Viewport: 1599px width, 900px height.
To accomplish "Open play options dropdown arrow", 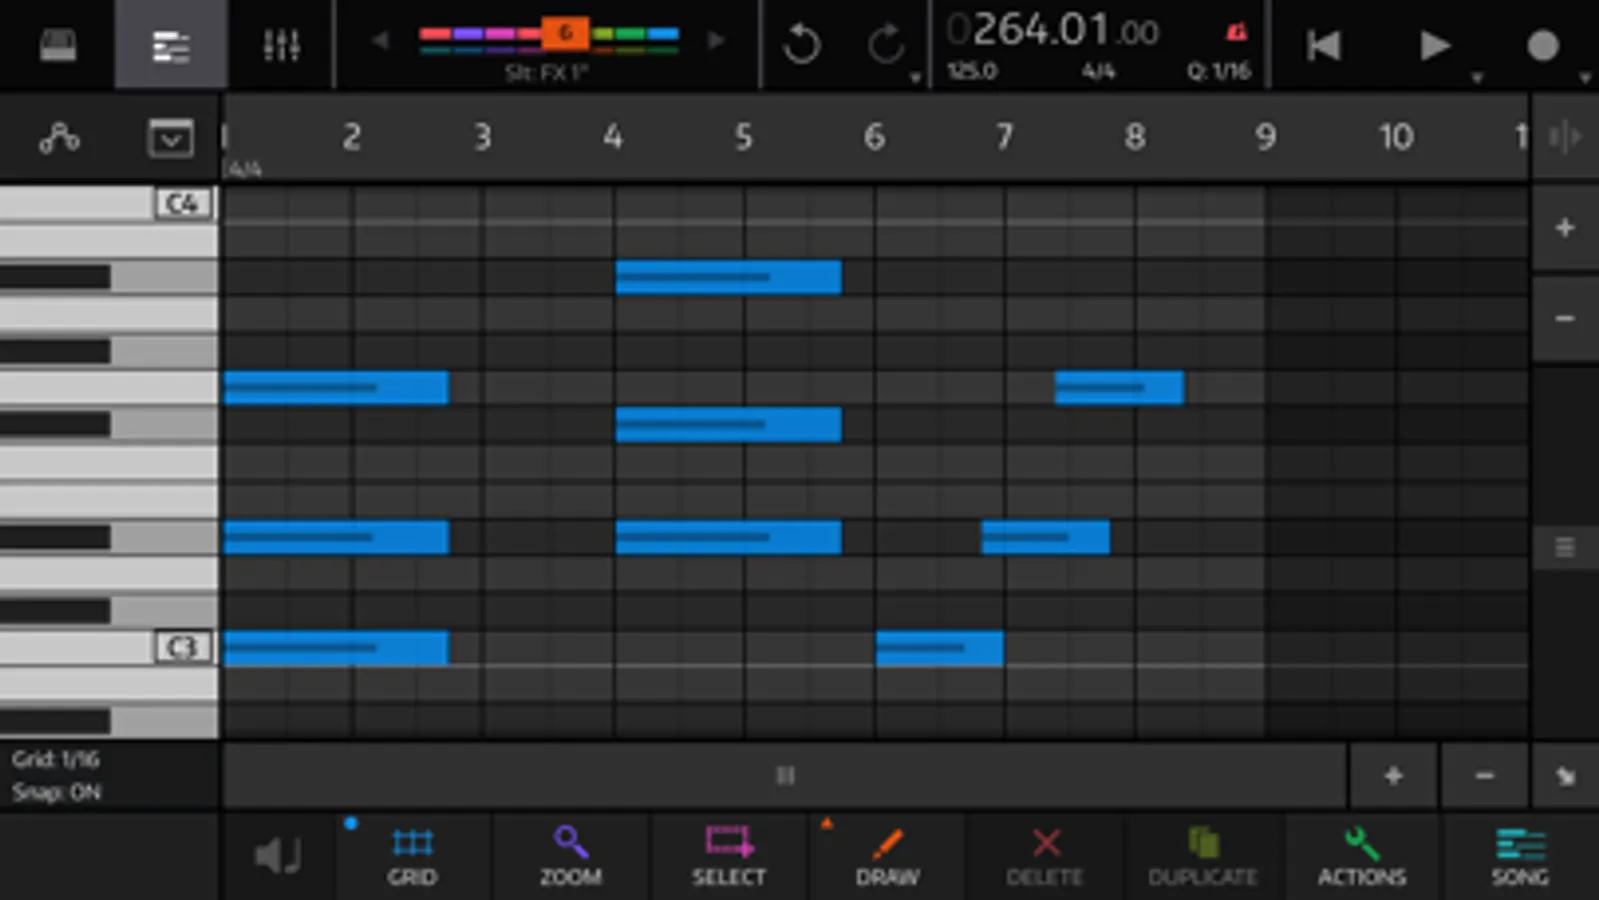I will [x=1477, y=78].
